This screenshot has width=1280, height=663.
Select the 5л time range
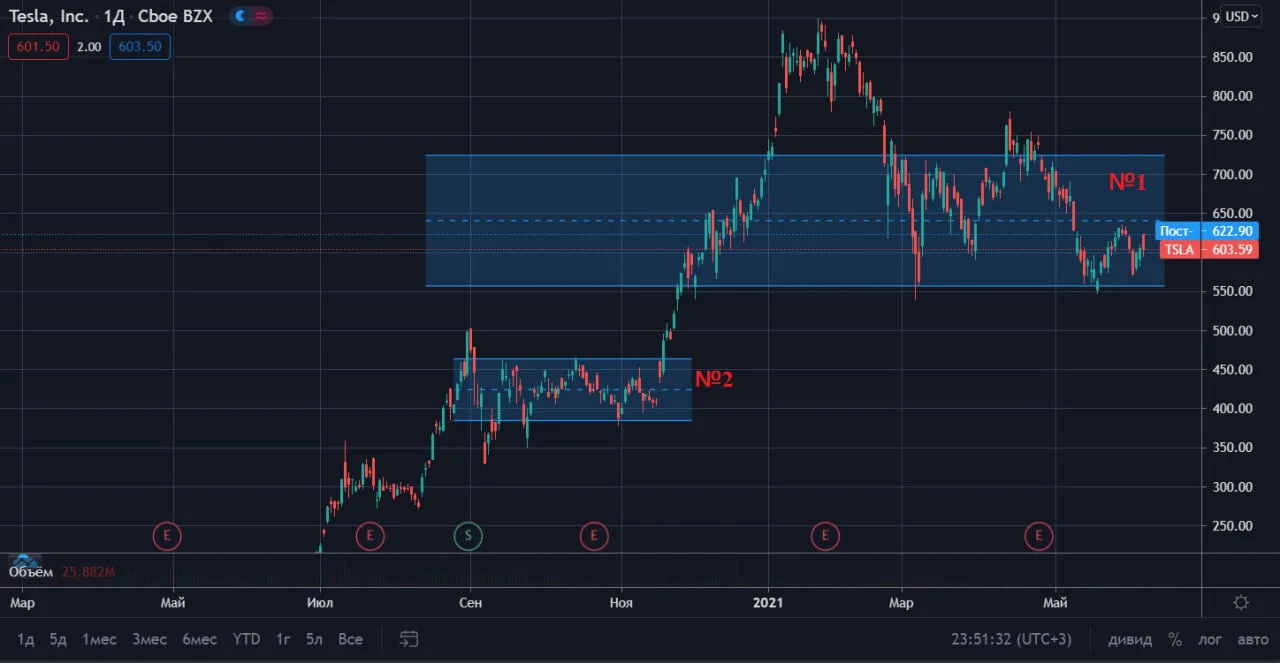pyautogui.click(x=314, y=639)
